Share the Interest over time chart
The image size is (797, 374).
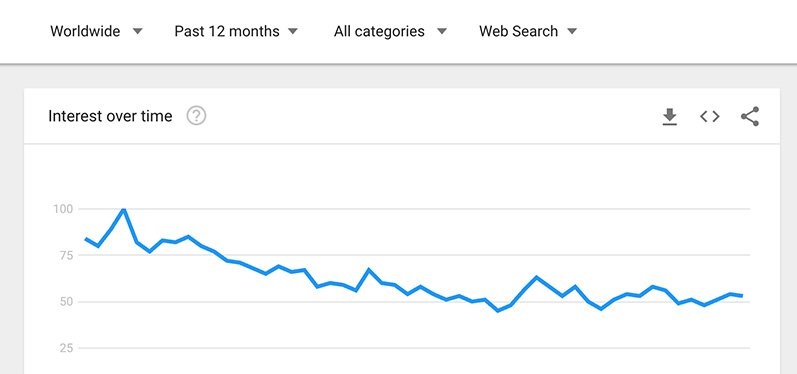(x=750, y=116)
